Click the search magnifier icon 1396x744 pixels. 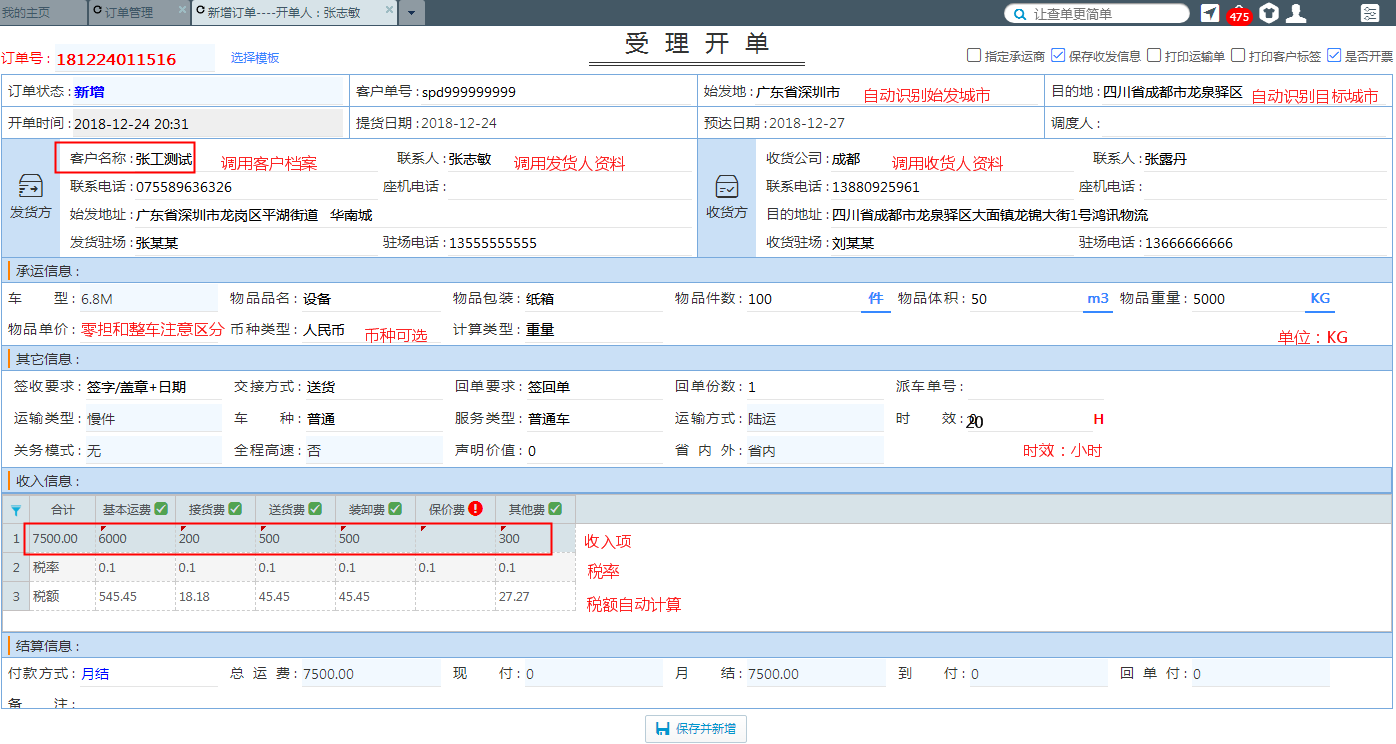point(1019,14)
